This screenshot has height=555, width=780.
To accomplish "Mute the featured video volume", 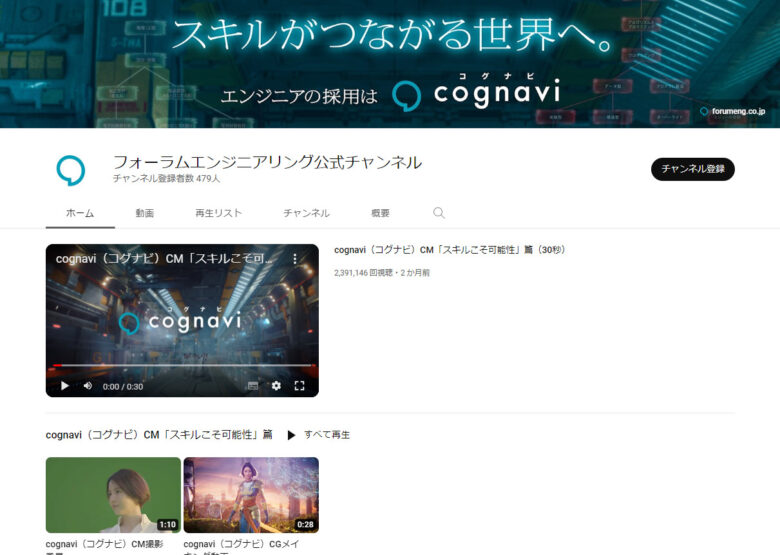I will coord(88,386).
